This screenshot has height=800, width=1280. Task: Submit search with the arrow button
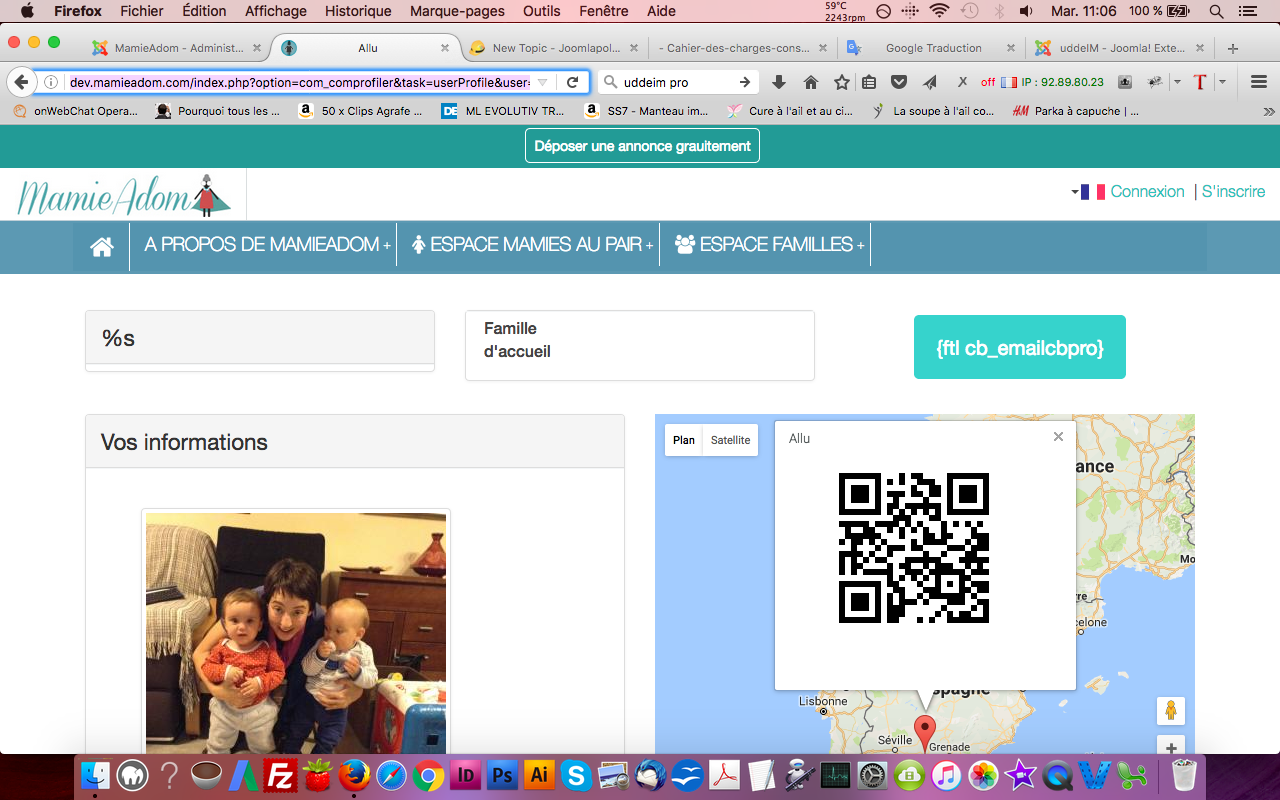click(x=745, y=82)
